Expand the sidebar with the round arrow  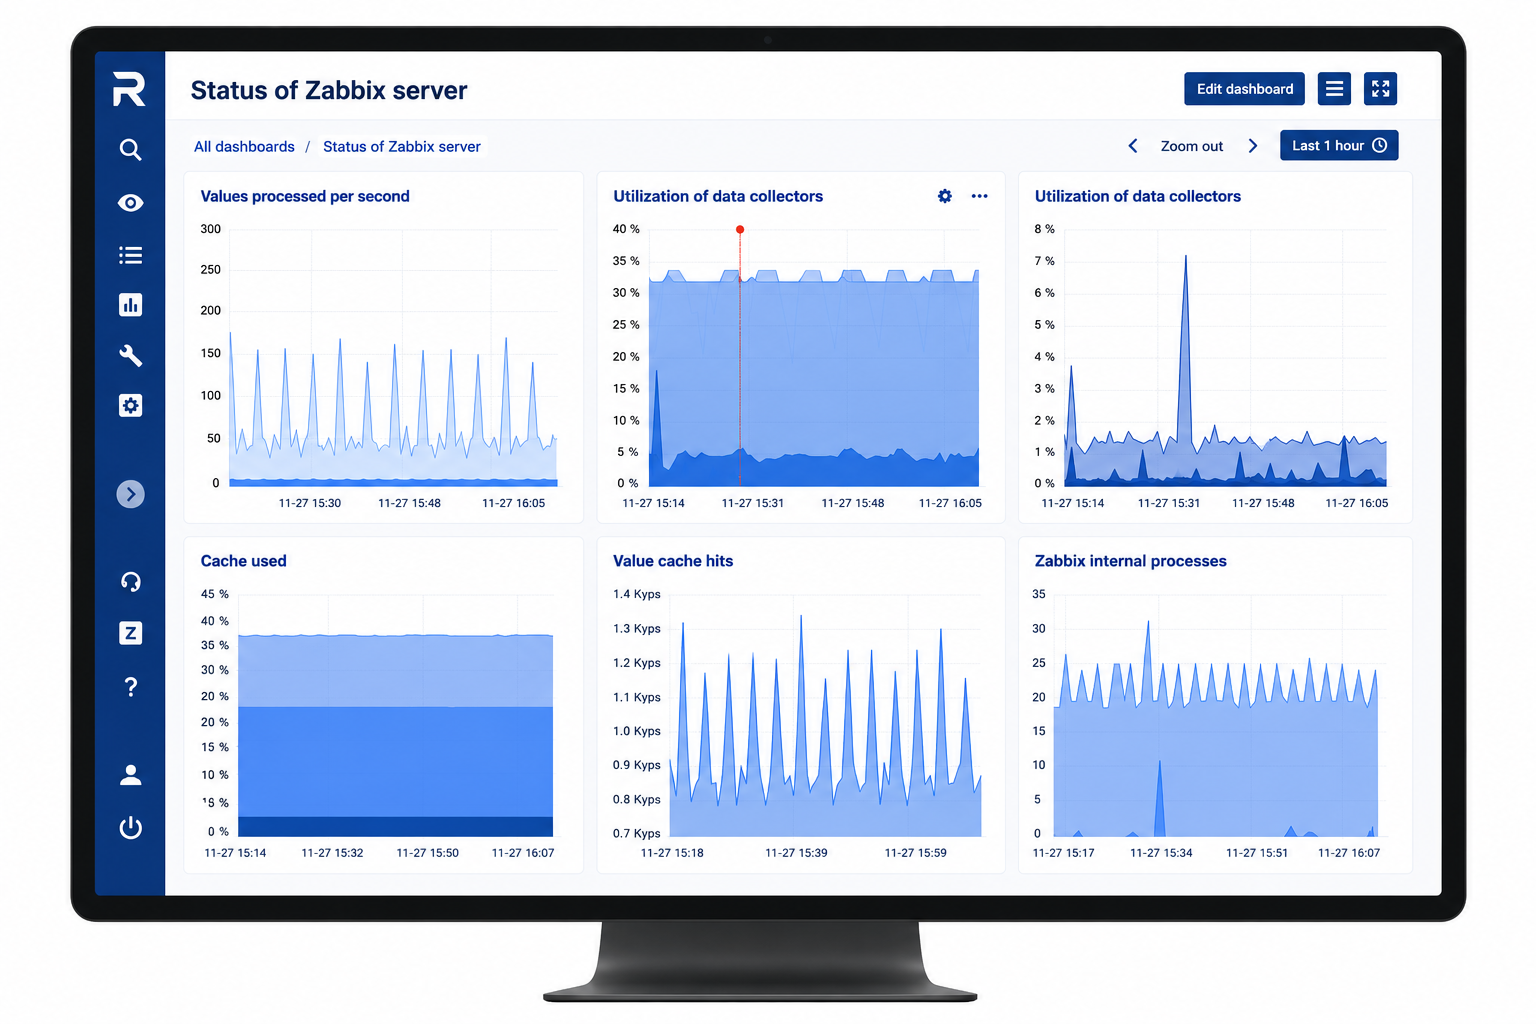point(130,494)
